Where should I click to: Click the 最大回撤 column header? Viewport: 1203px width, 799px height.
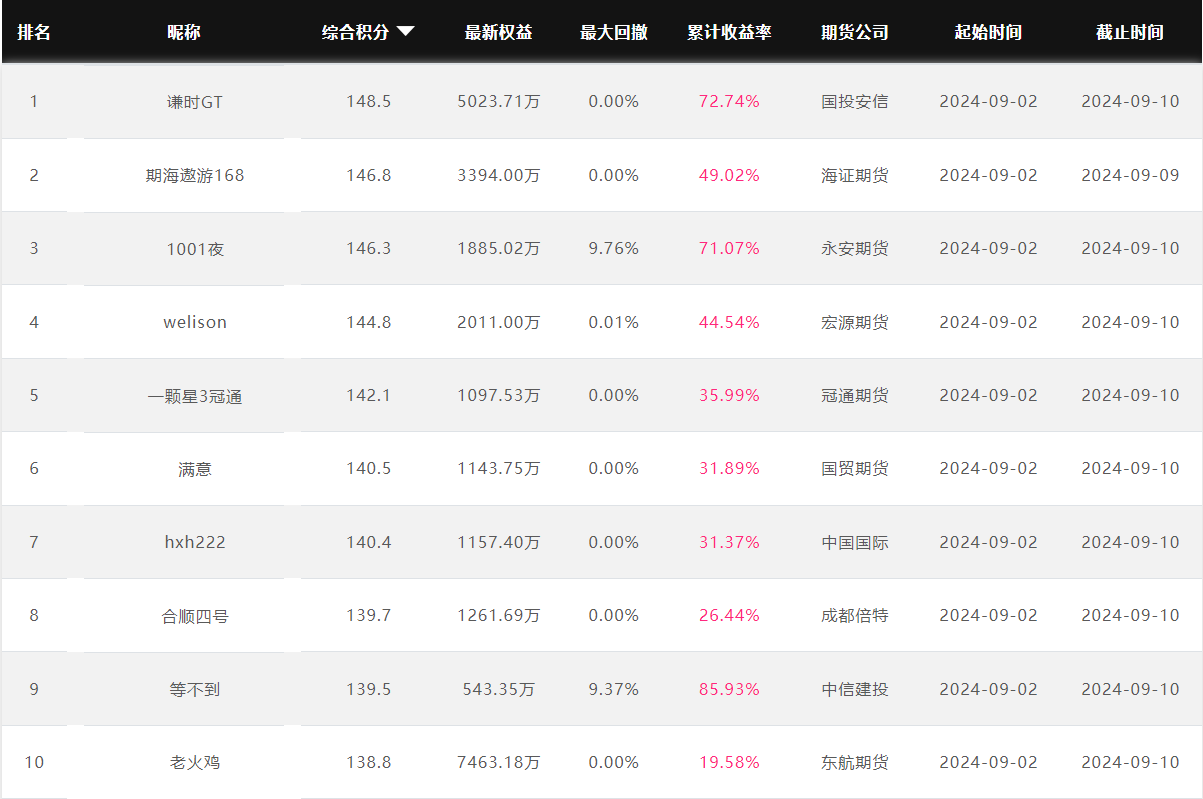point(614,32)
